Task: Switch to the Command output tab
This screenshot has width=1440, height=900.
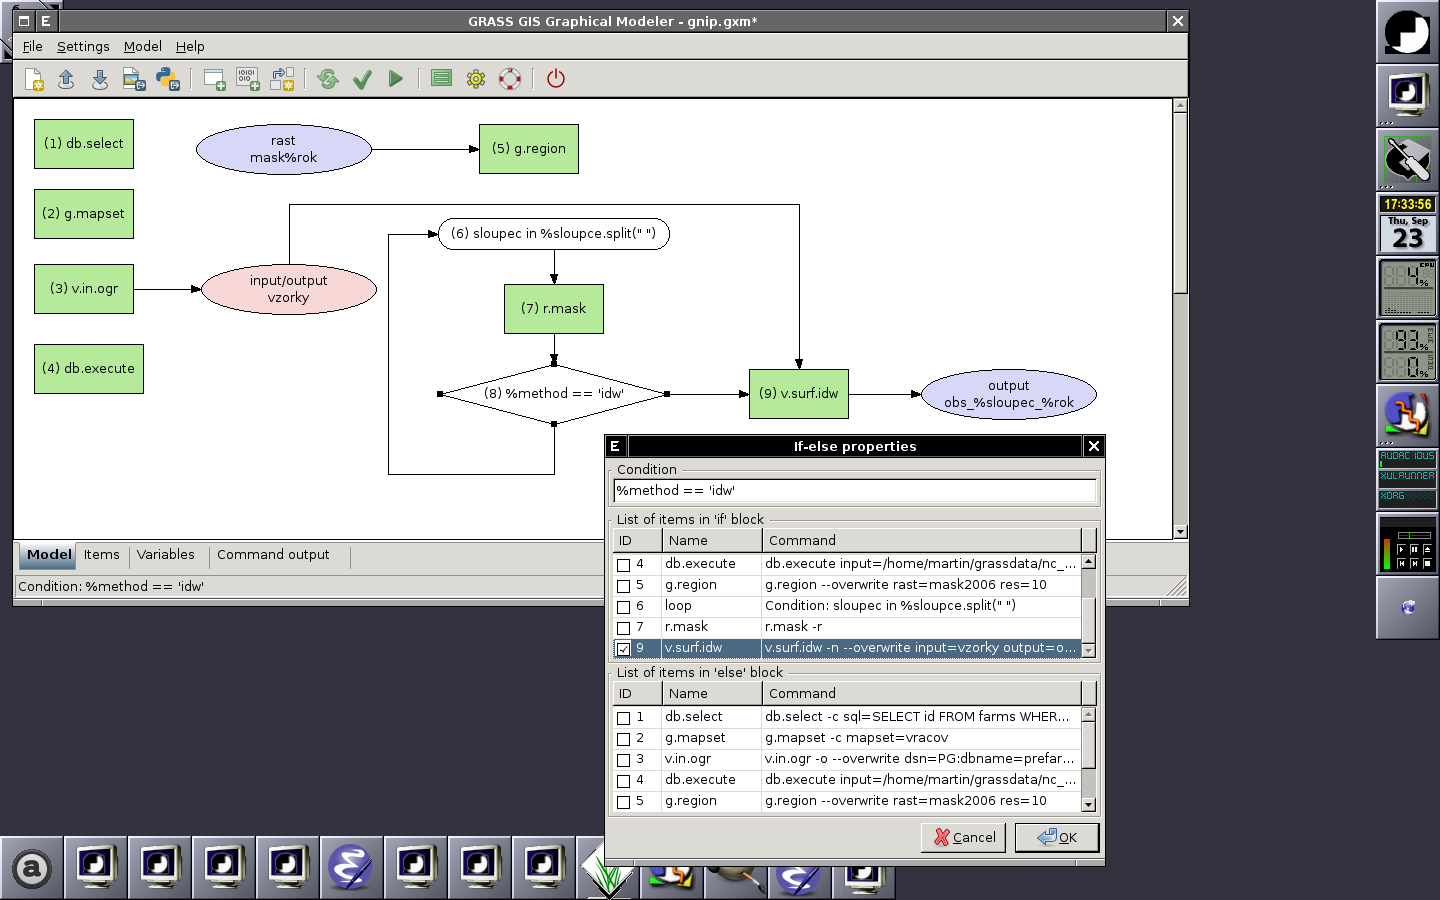Action: coord(273,555)
